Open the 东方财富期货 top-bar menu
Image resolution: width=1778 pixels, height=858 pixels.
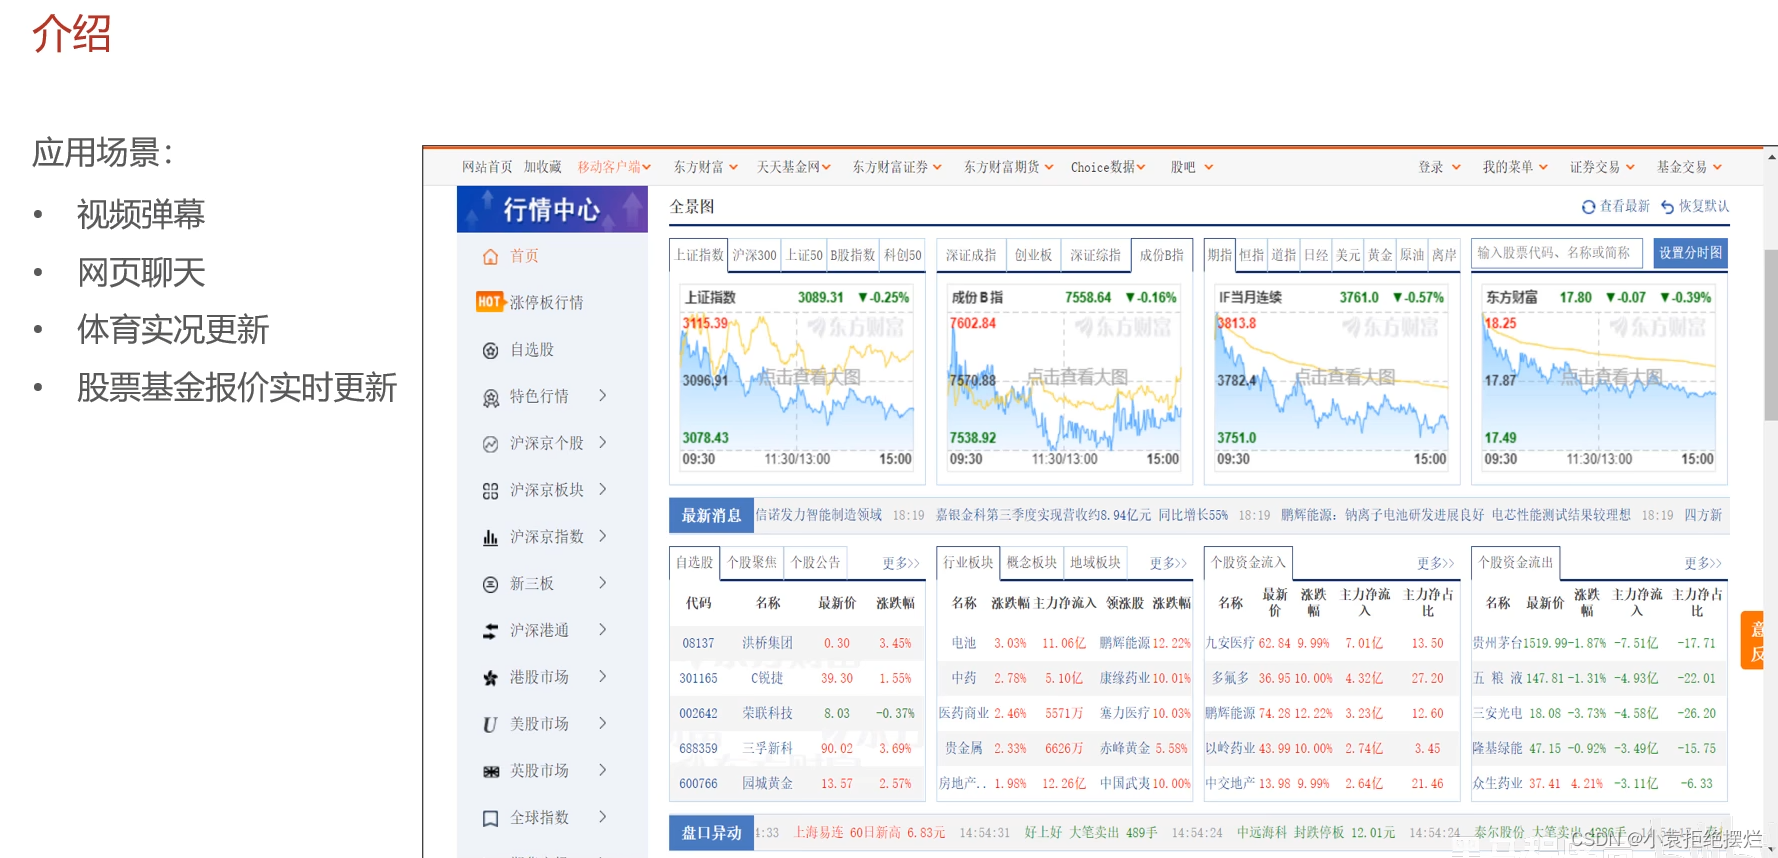pos(1008,167)
